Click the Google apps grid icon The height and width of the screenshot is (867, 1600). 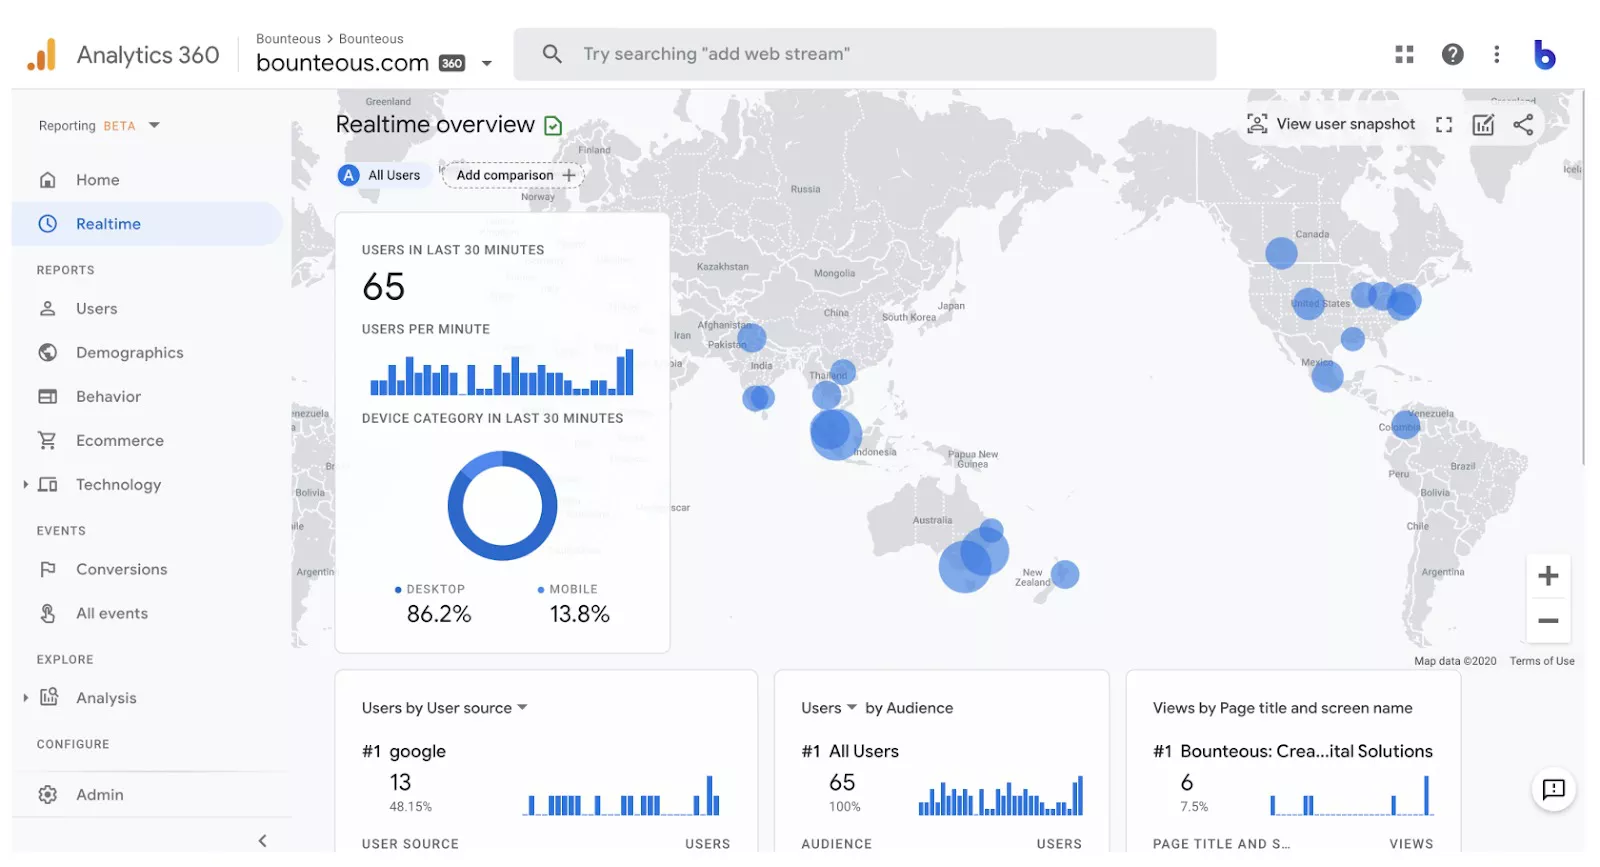coord(1404,54)
